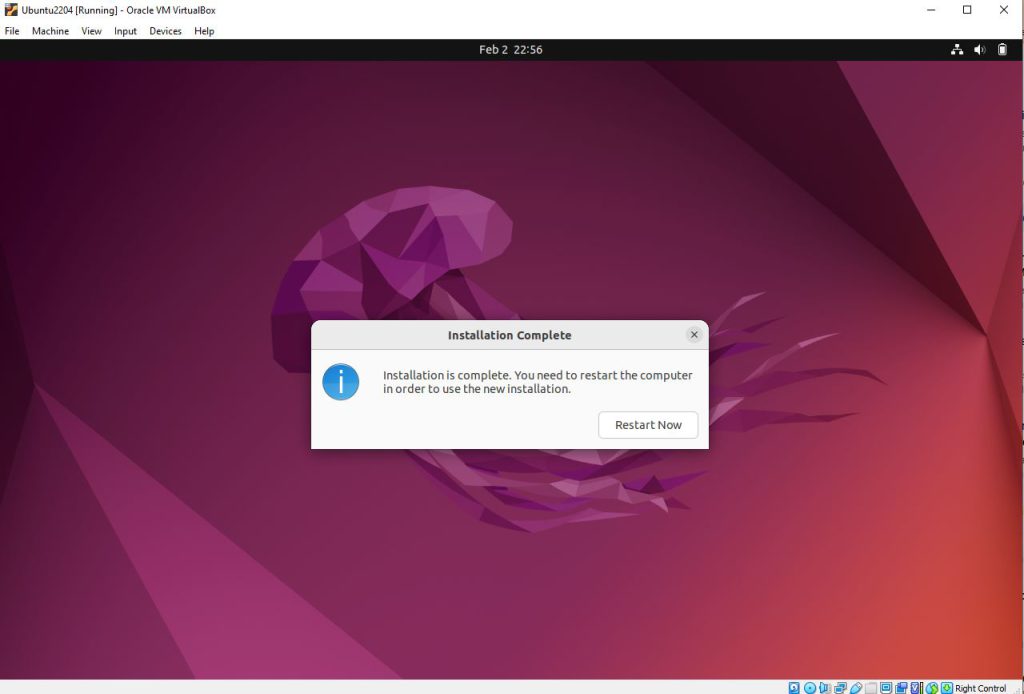The image size is (1024, 694).
Task: Open the clock showing Feb 2 22:56
Action: 511,50
